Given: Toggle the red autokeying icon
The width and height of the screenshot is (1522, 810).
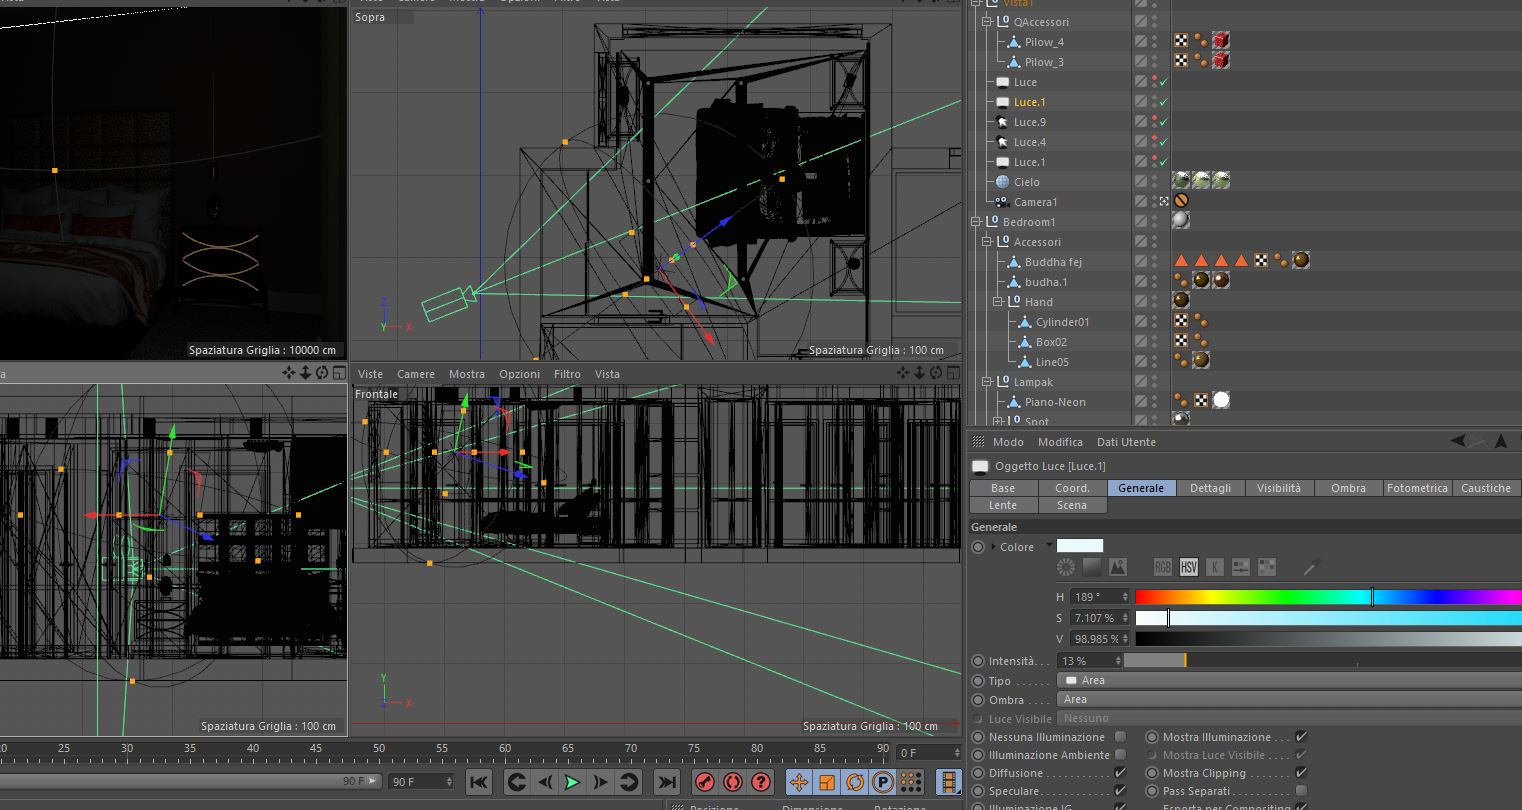Looking at the screenshot, I should click(733, 782).
